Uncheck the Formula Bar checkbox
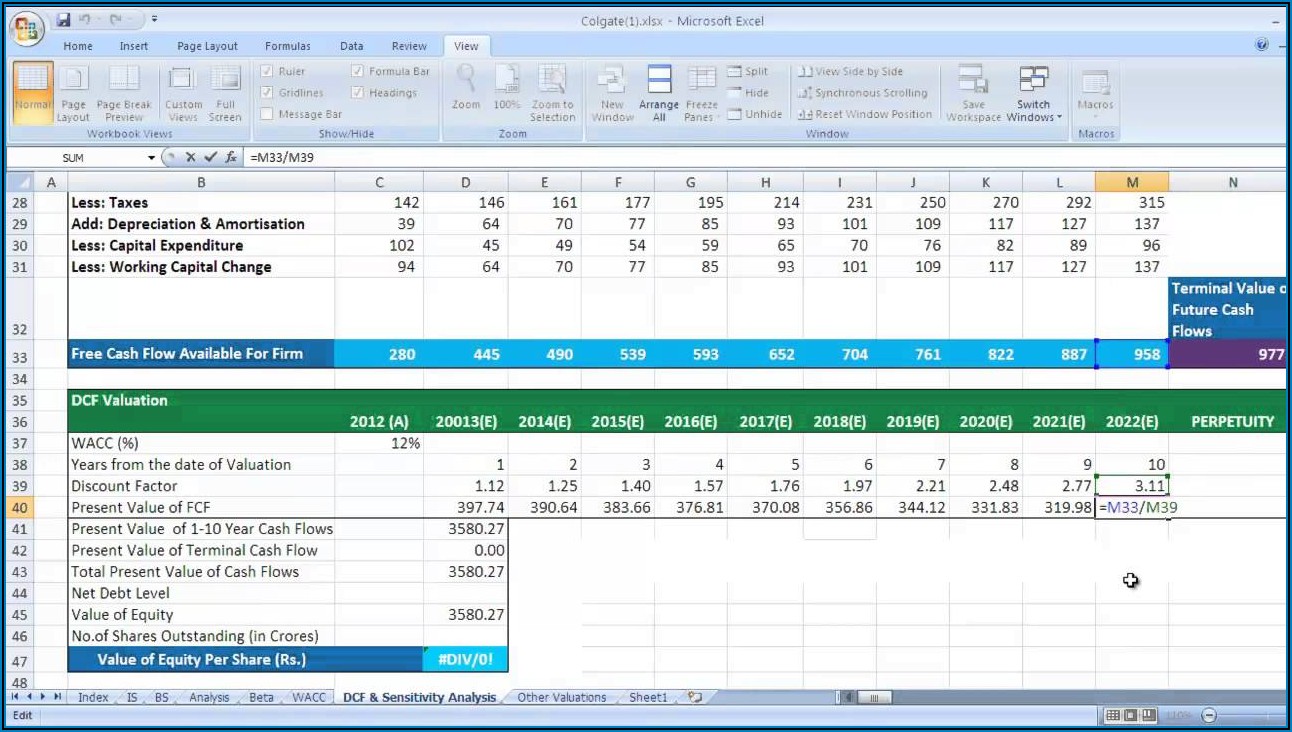 pos(358,72)
